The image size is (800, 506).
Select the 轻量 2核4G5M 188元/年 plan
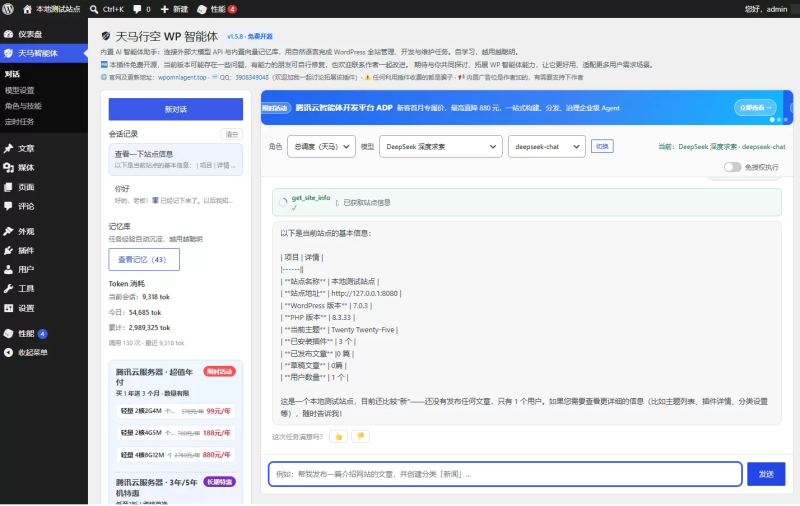coord(176,433)
